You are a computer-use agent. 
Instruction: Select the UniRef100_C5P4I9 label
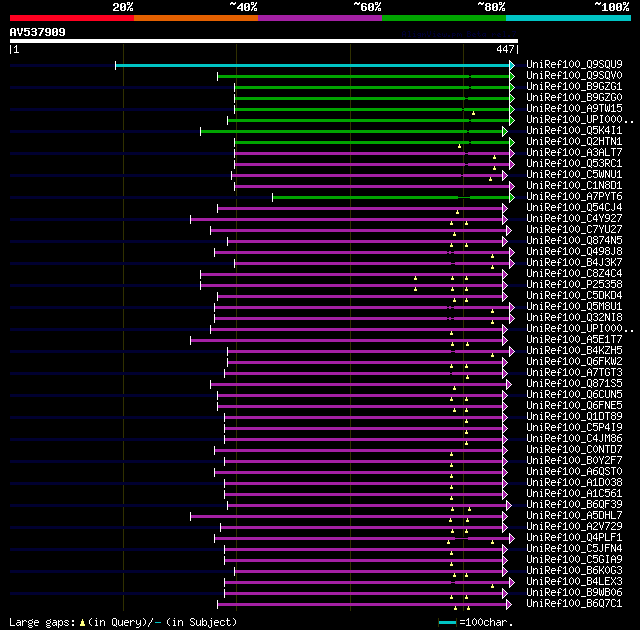click(574, 428)
